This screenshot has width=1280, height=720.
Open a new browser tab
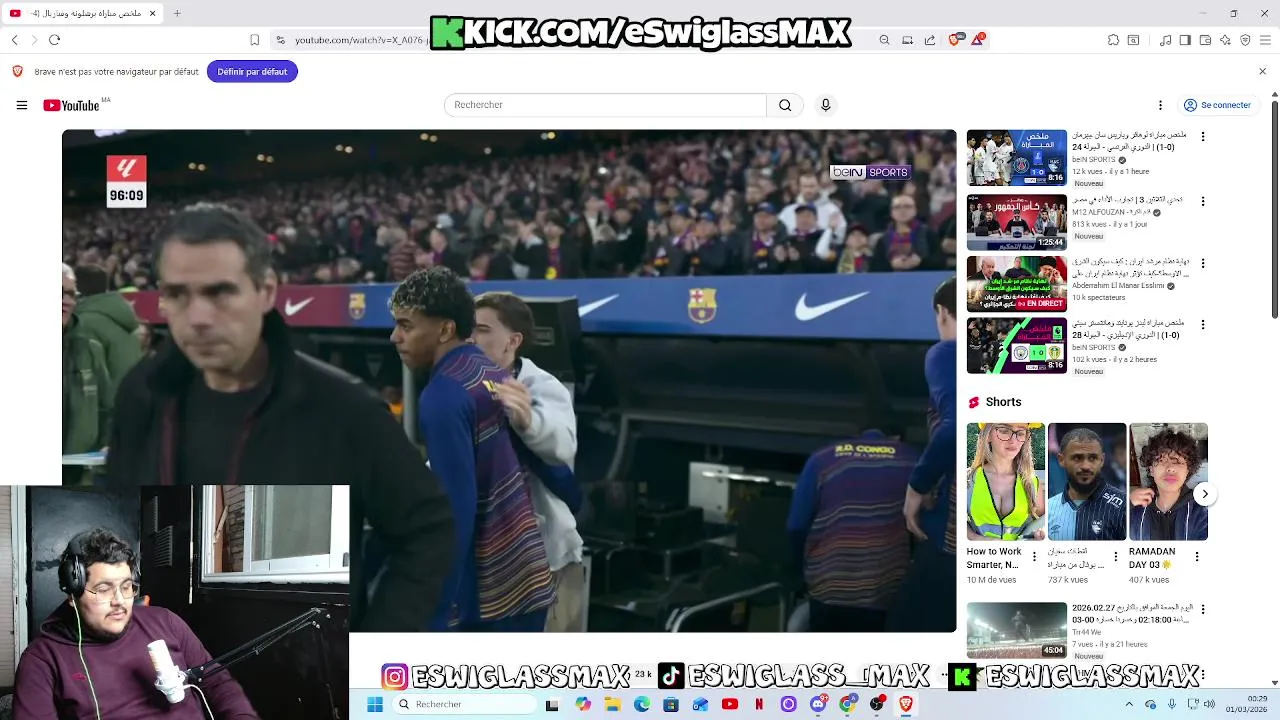pyautogui.click(x=177, y=13)
